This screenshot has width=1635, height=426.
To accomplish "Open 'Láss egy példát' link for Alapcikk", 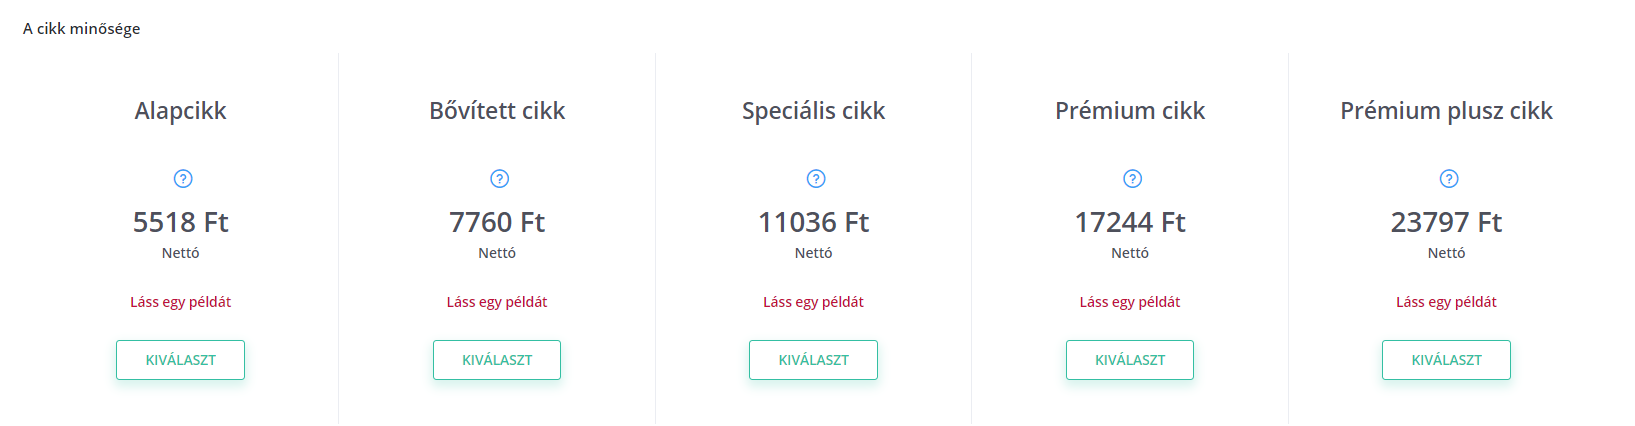I will 180,302.
